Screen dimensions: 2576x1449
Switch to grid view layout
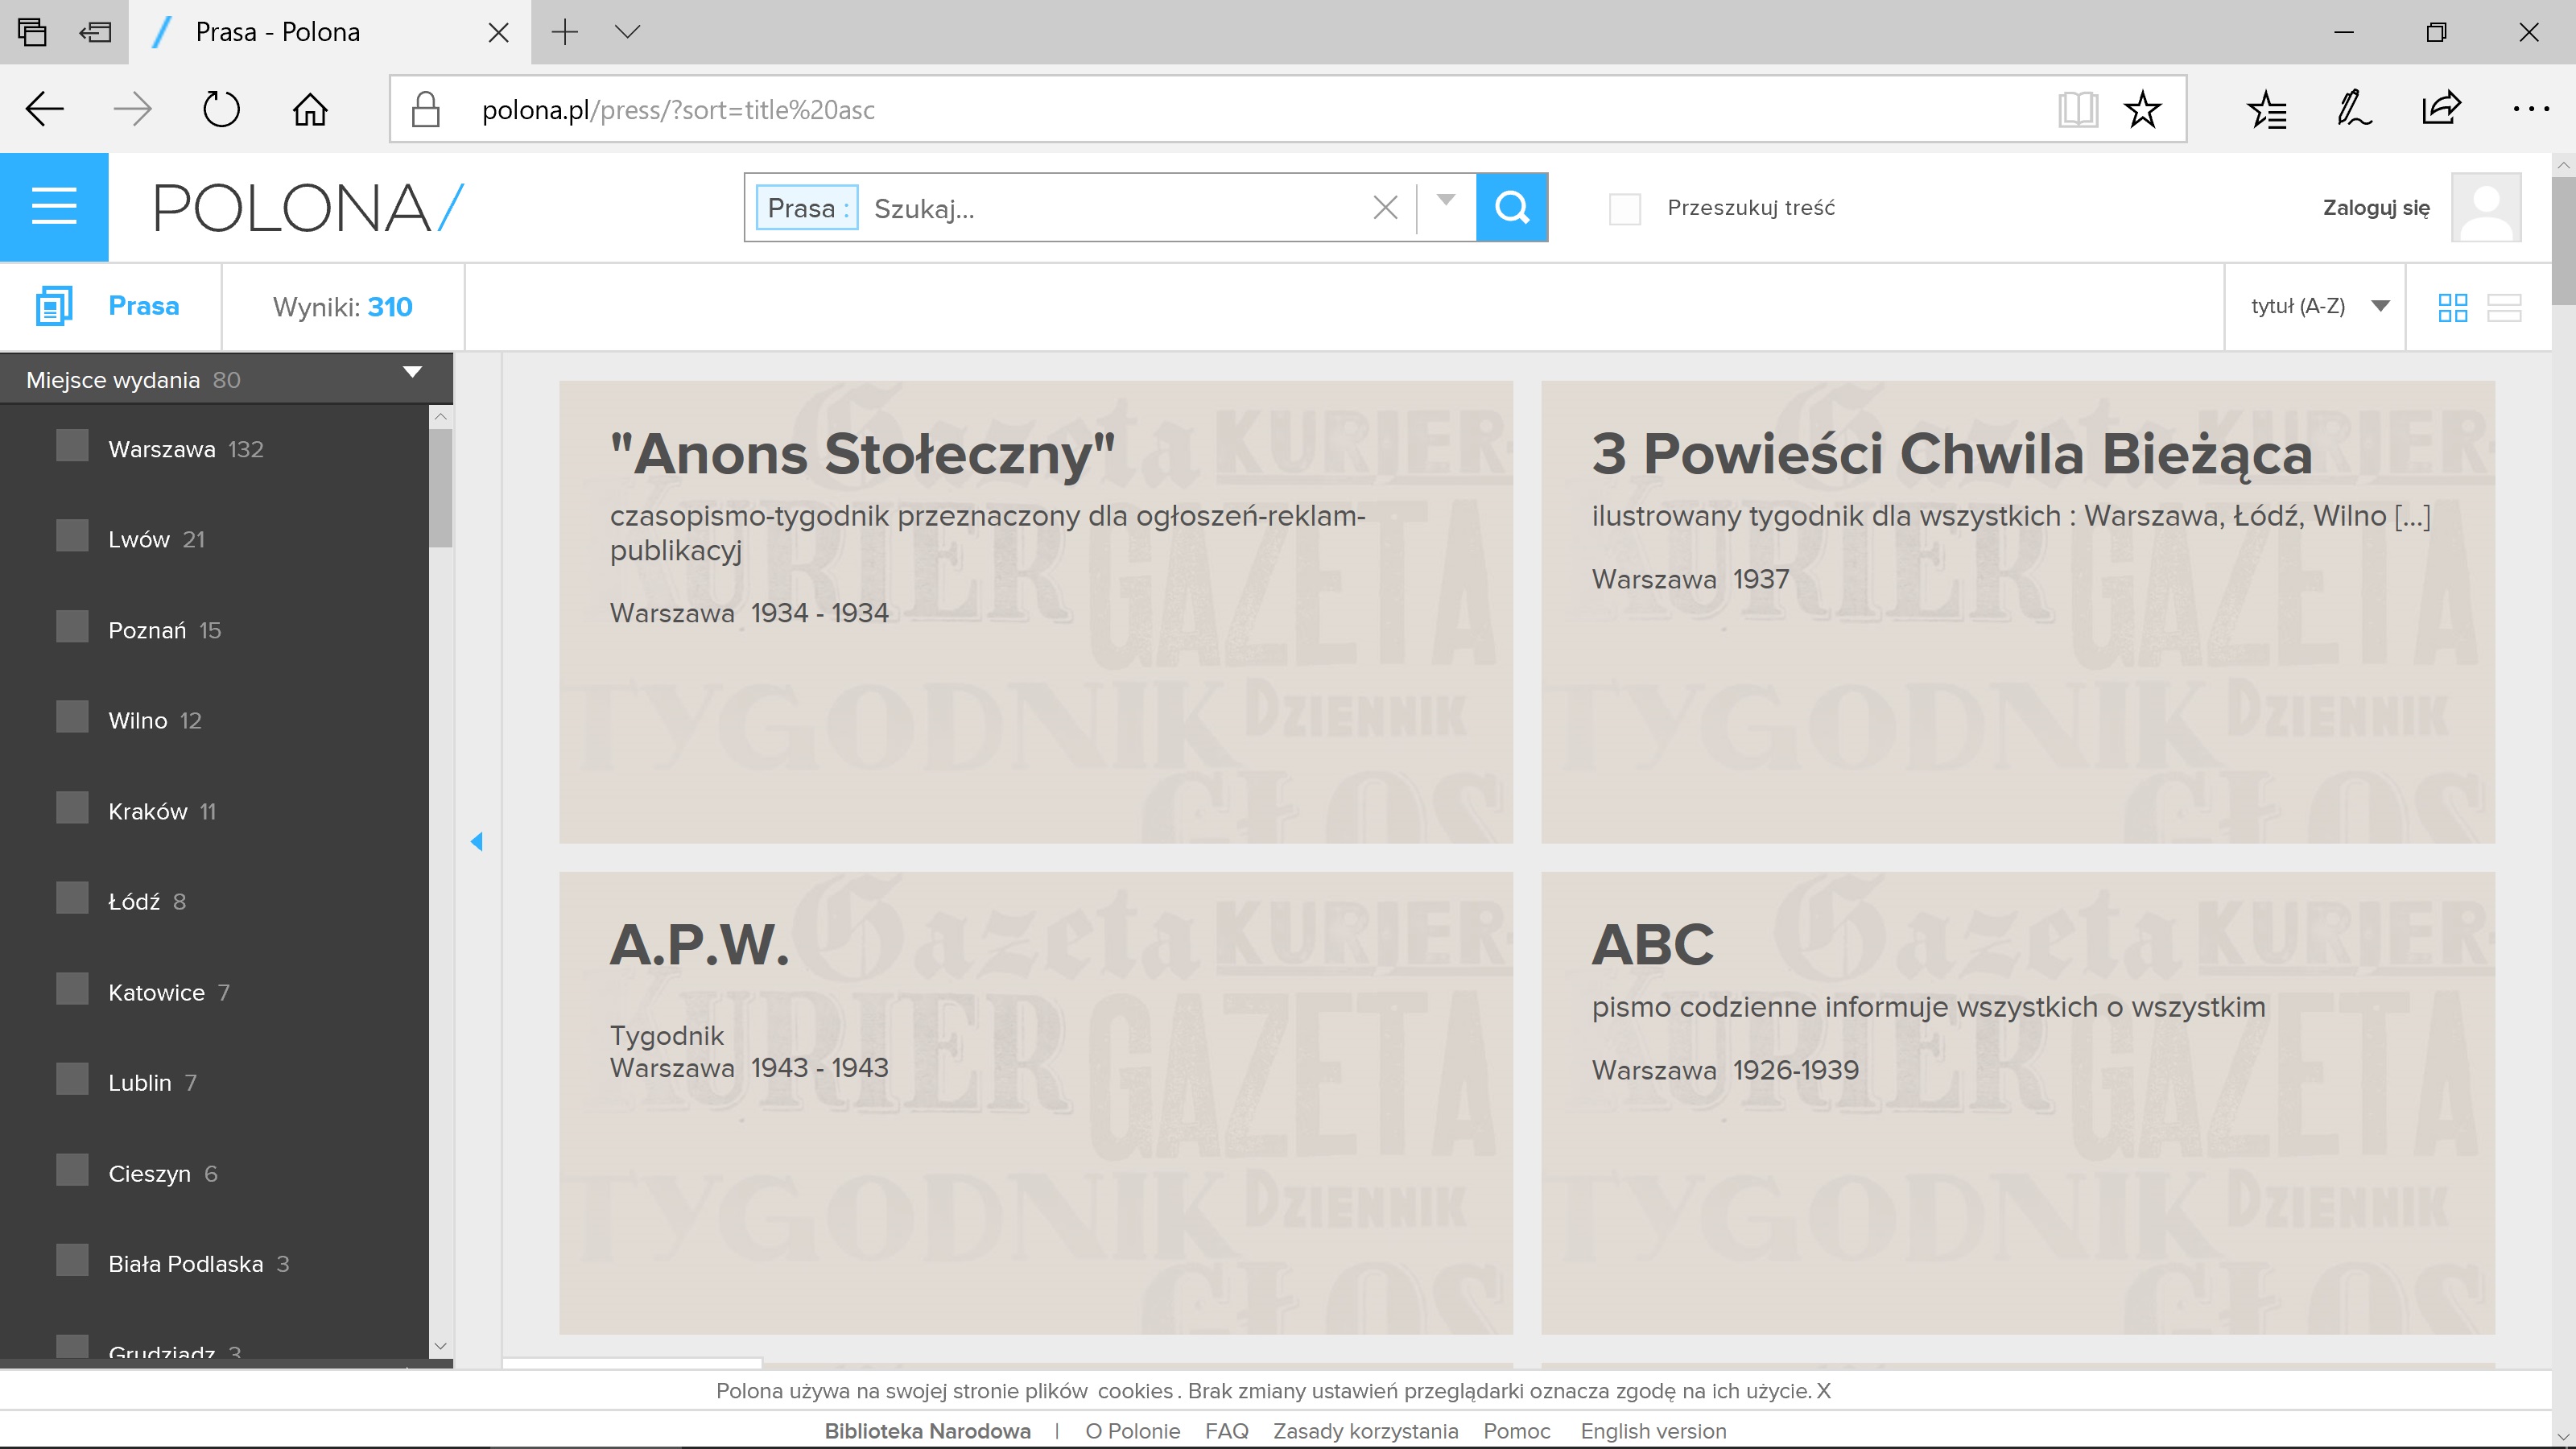[x=2452, y=307]
